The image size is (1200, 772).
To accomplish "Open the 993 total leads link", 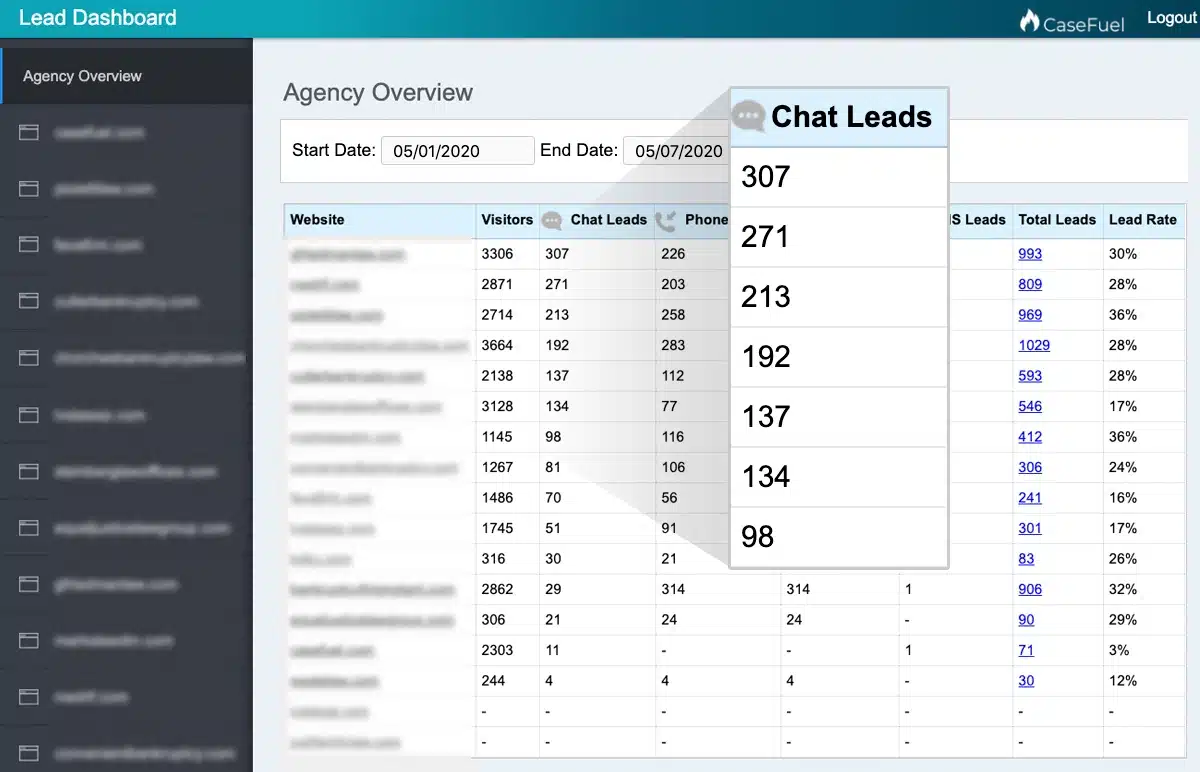I will point(1030,254).
